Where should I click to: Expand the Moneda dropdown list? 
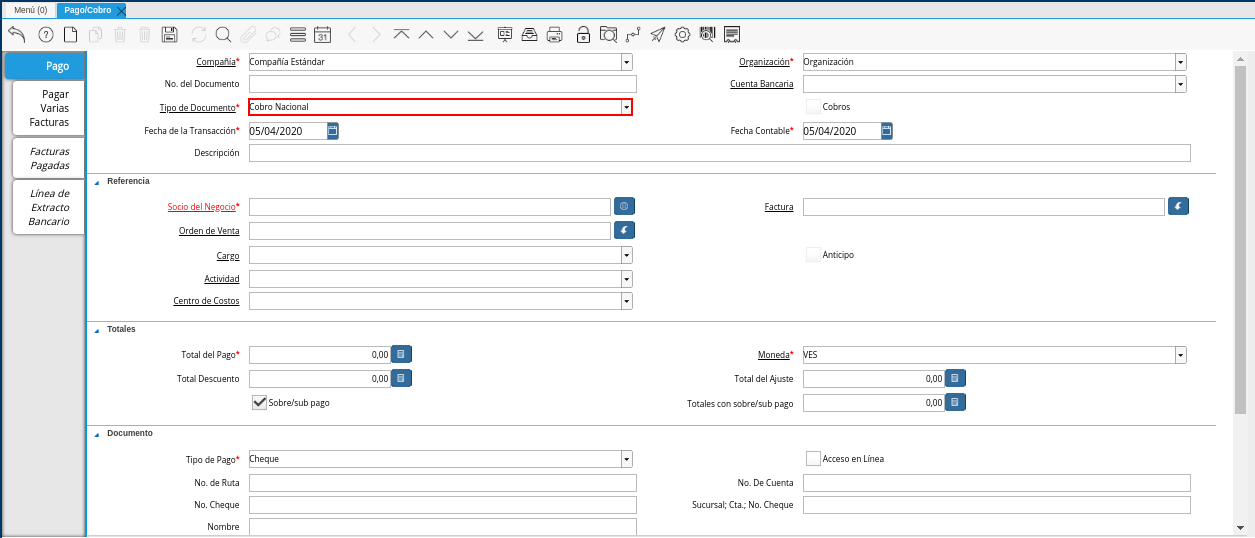click(1180, 355)
